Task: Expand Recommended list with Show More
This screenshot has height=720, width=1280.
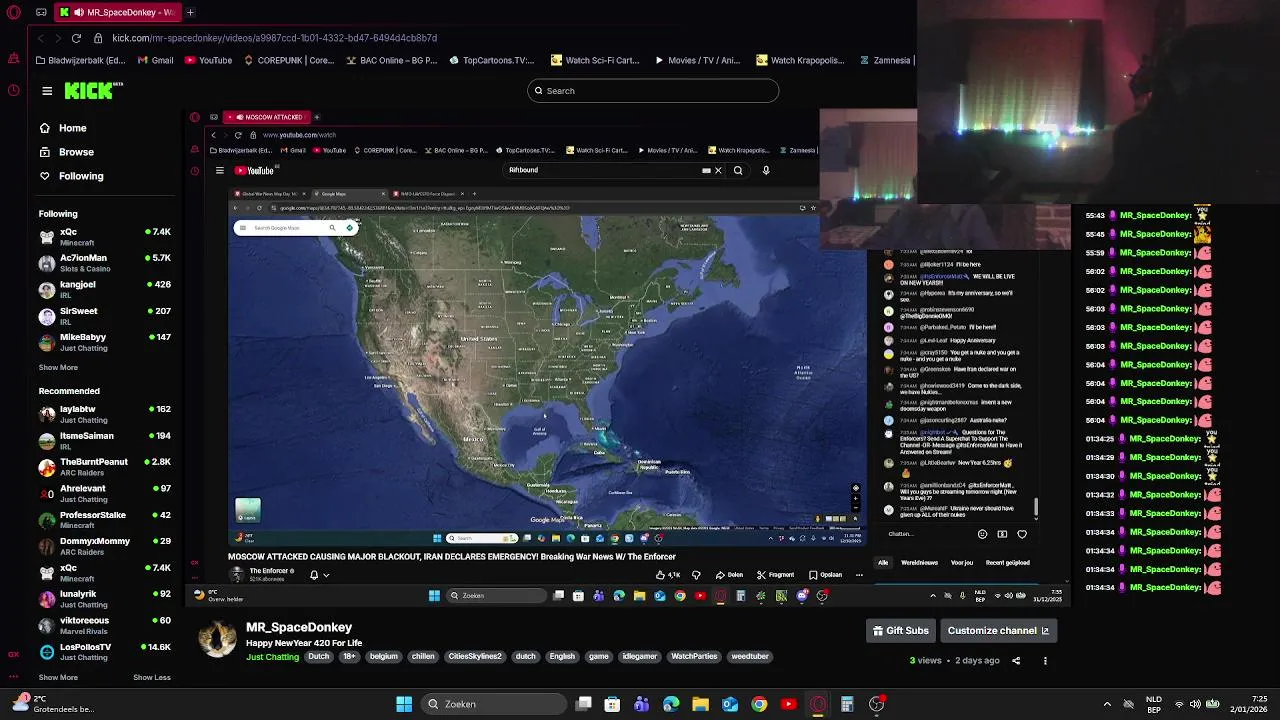Action: pyautogui.click(x=58, y=677)
